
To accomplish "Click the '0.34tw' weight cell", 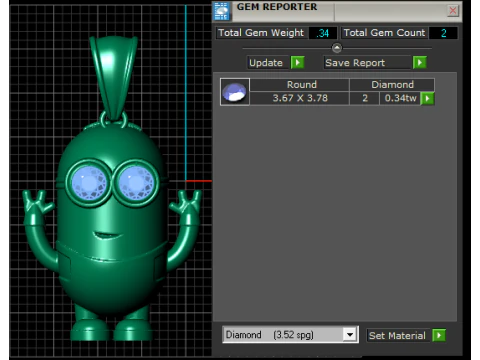I will coord(400,98).
